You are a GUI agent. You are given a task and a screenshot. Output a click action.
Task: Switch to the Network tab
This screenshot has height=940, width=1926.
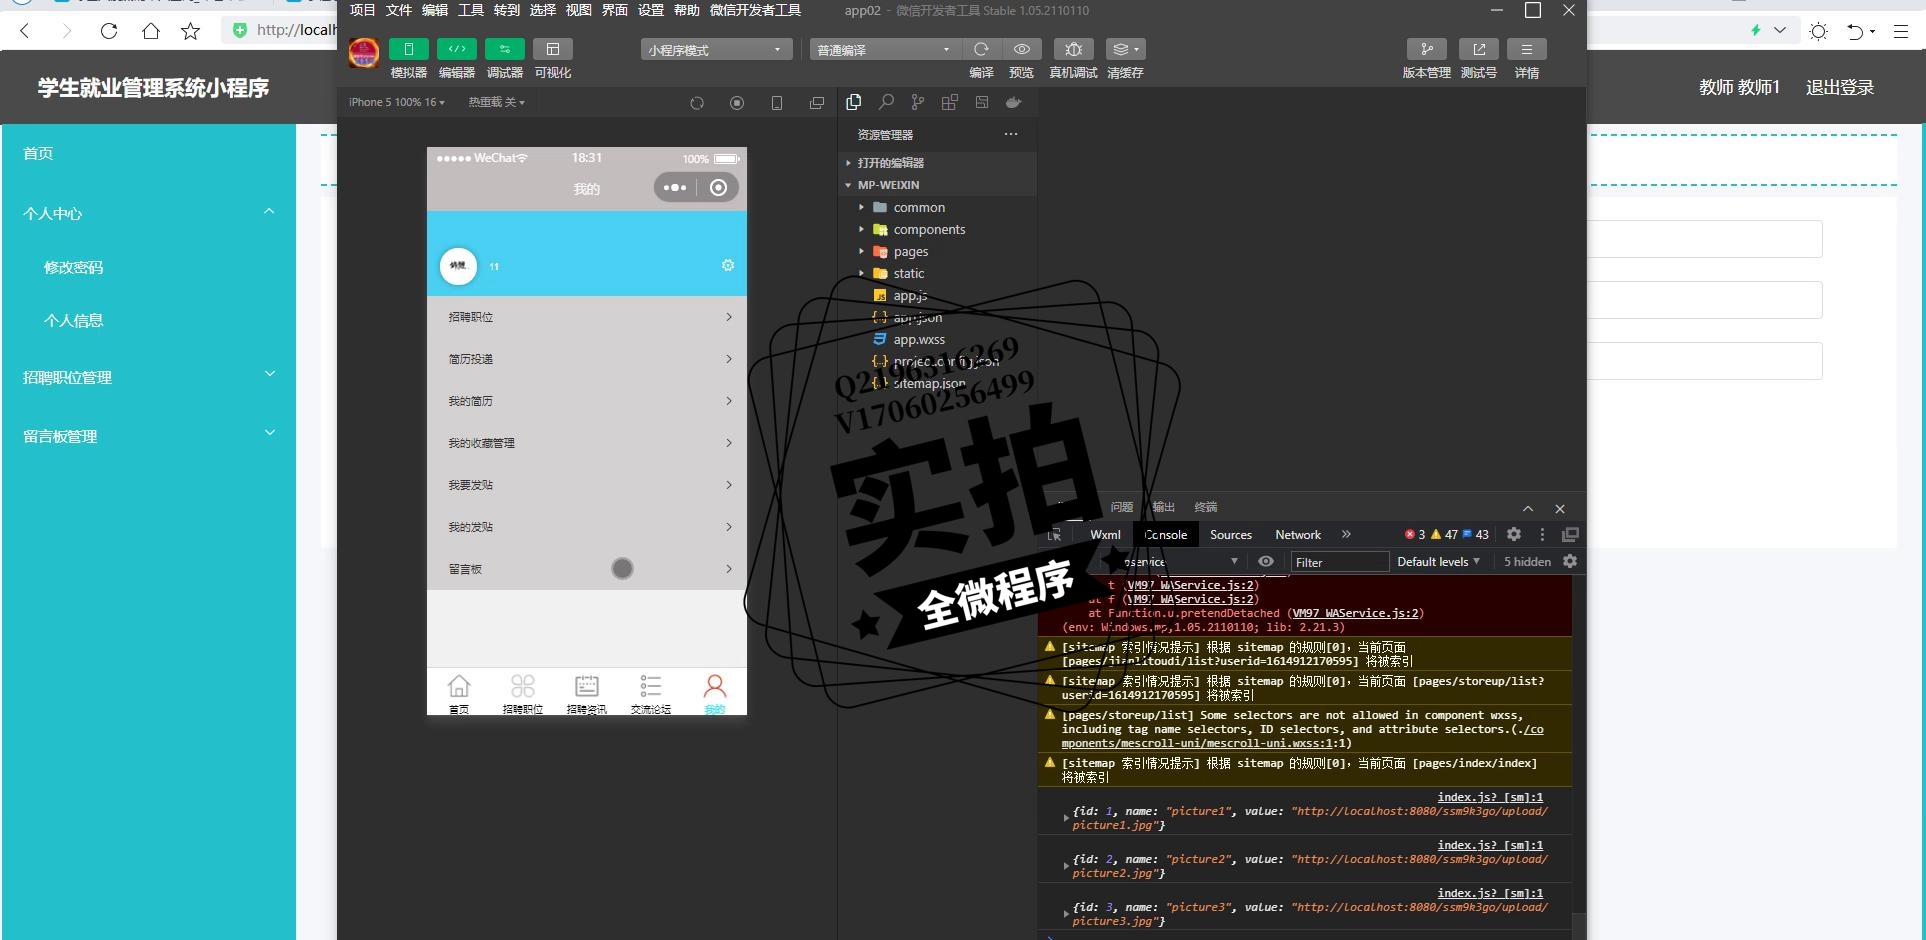tap(1298, 535)
